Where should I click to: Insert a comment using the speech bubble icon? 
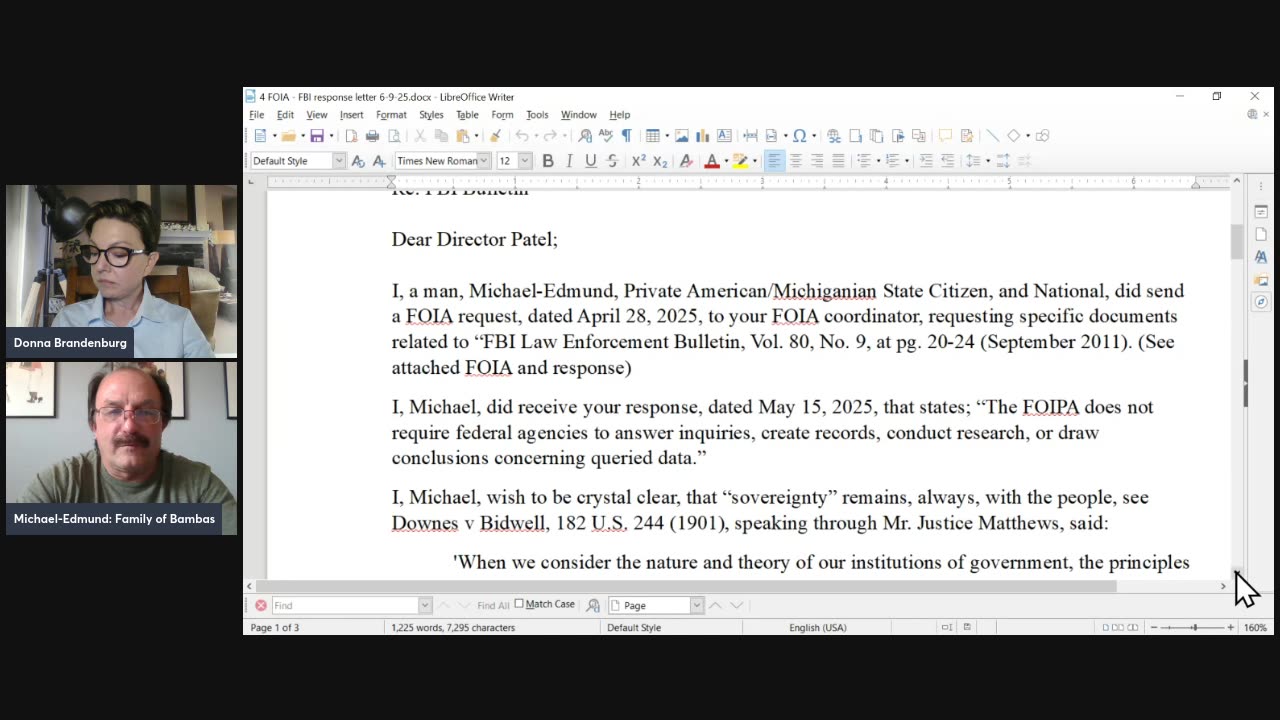click(x=945, y=136)
